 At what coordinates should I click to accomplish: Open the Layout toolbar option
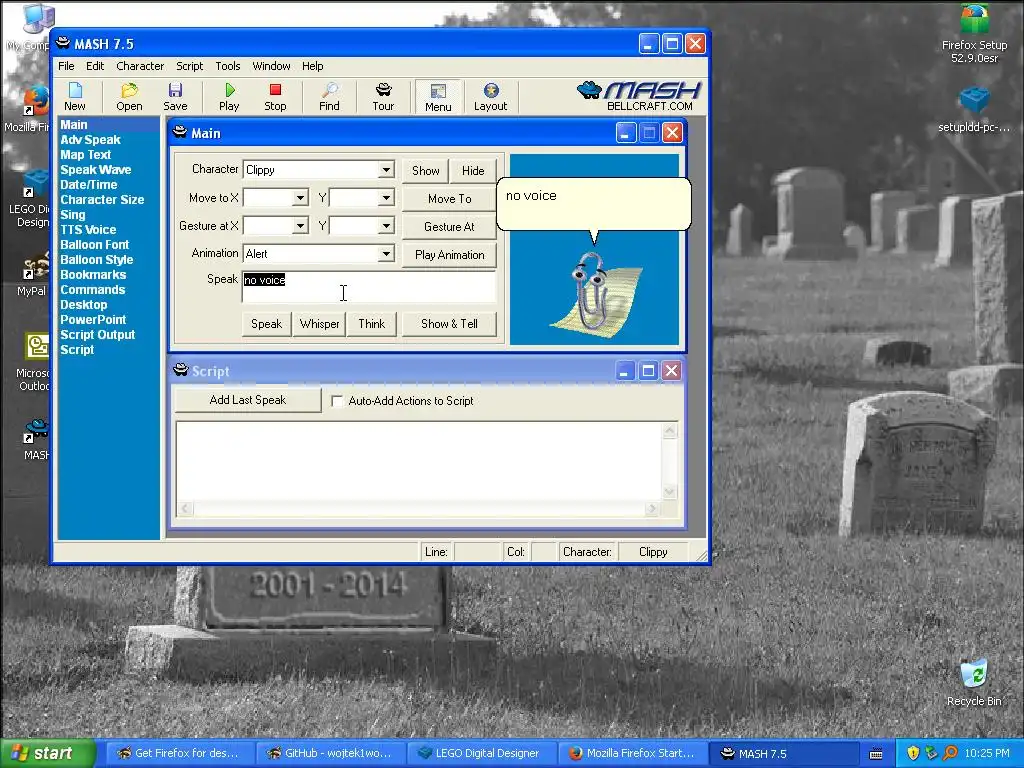(490, 97)
